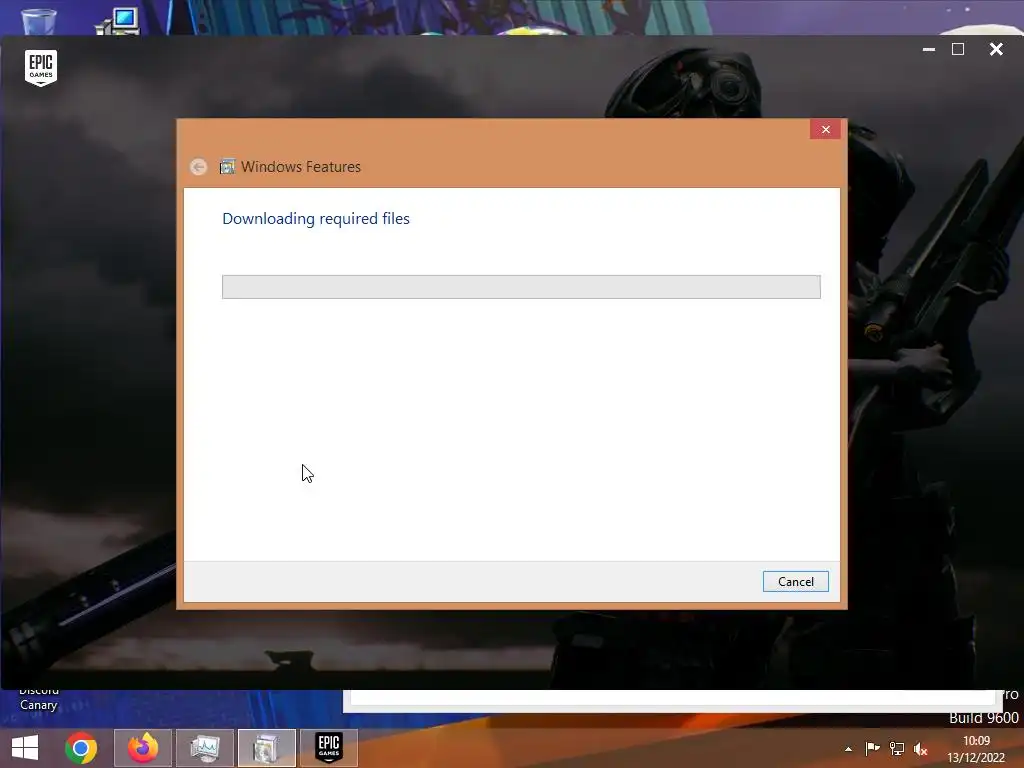This screenshot has width=1024, height=768.
Task: Click the muted volume tray icon
Action: (x=921, y=749)
